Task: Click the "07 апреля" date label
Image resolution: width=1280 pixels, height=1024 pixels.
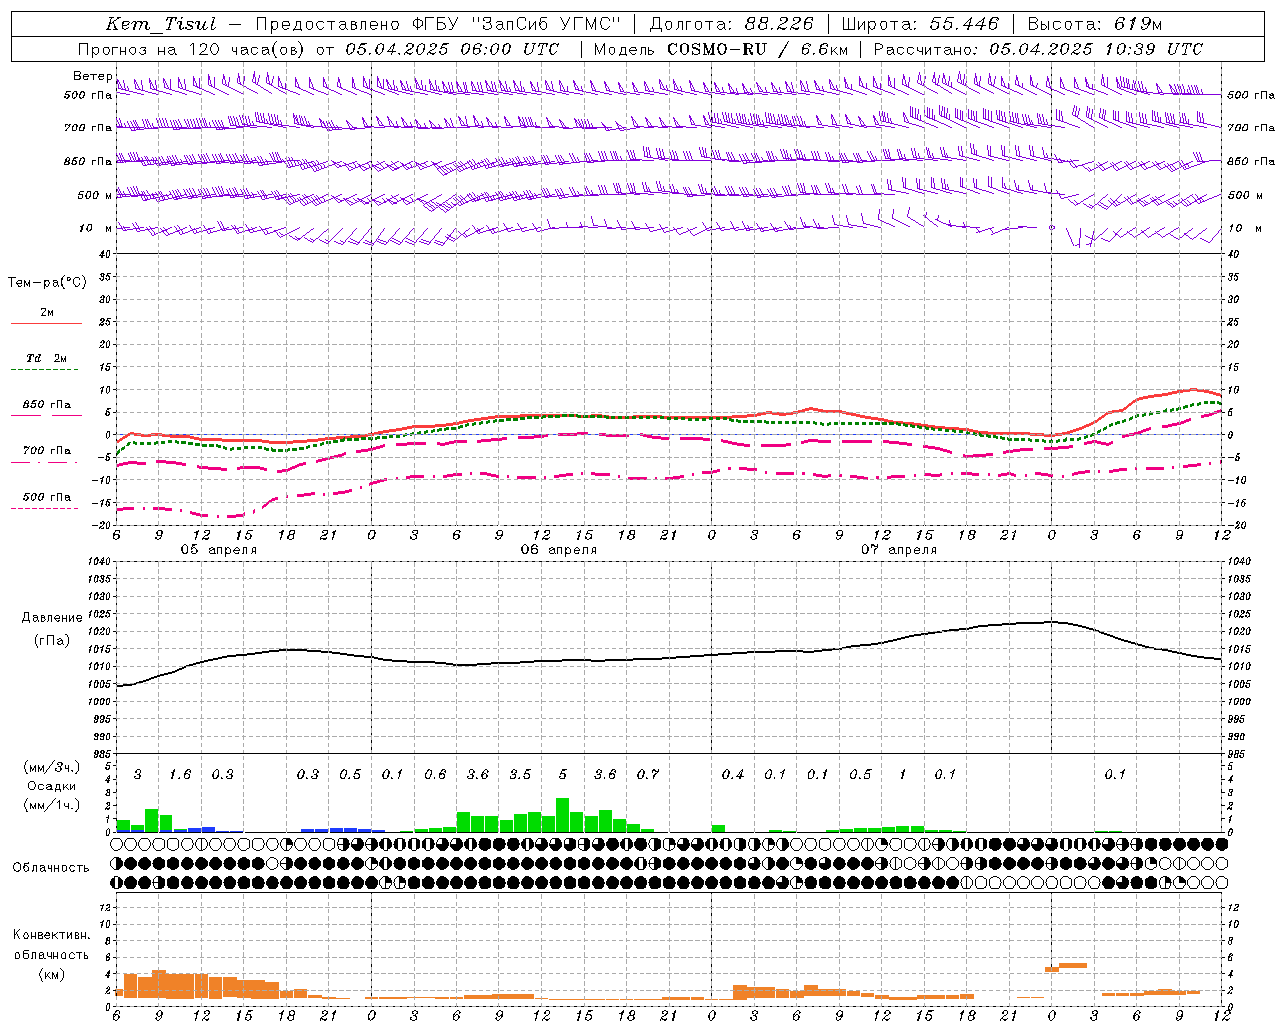Action: pos(899,550)
